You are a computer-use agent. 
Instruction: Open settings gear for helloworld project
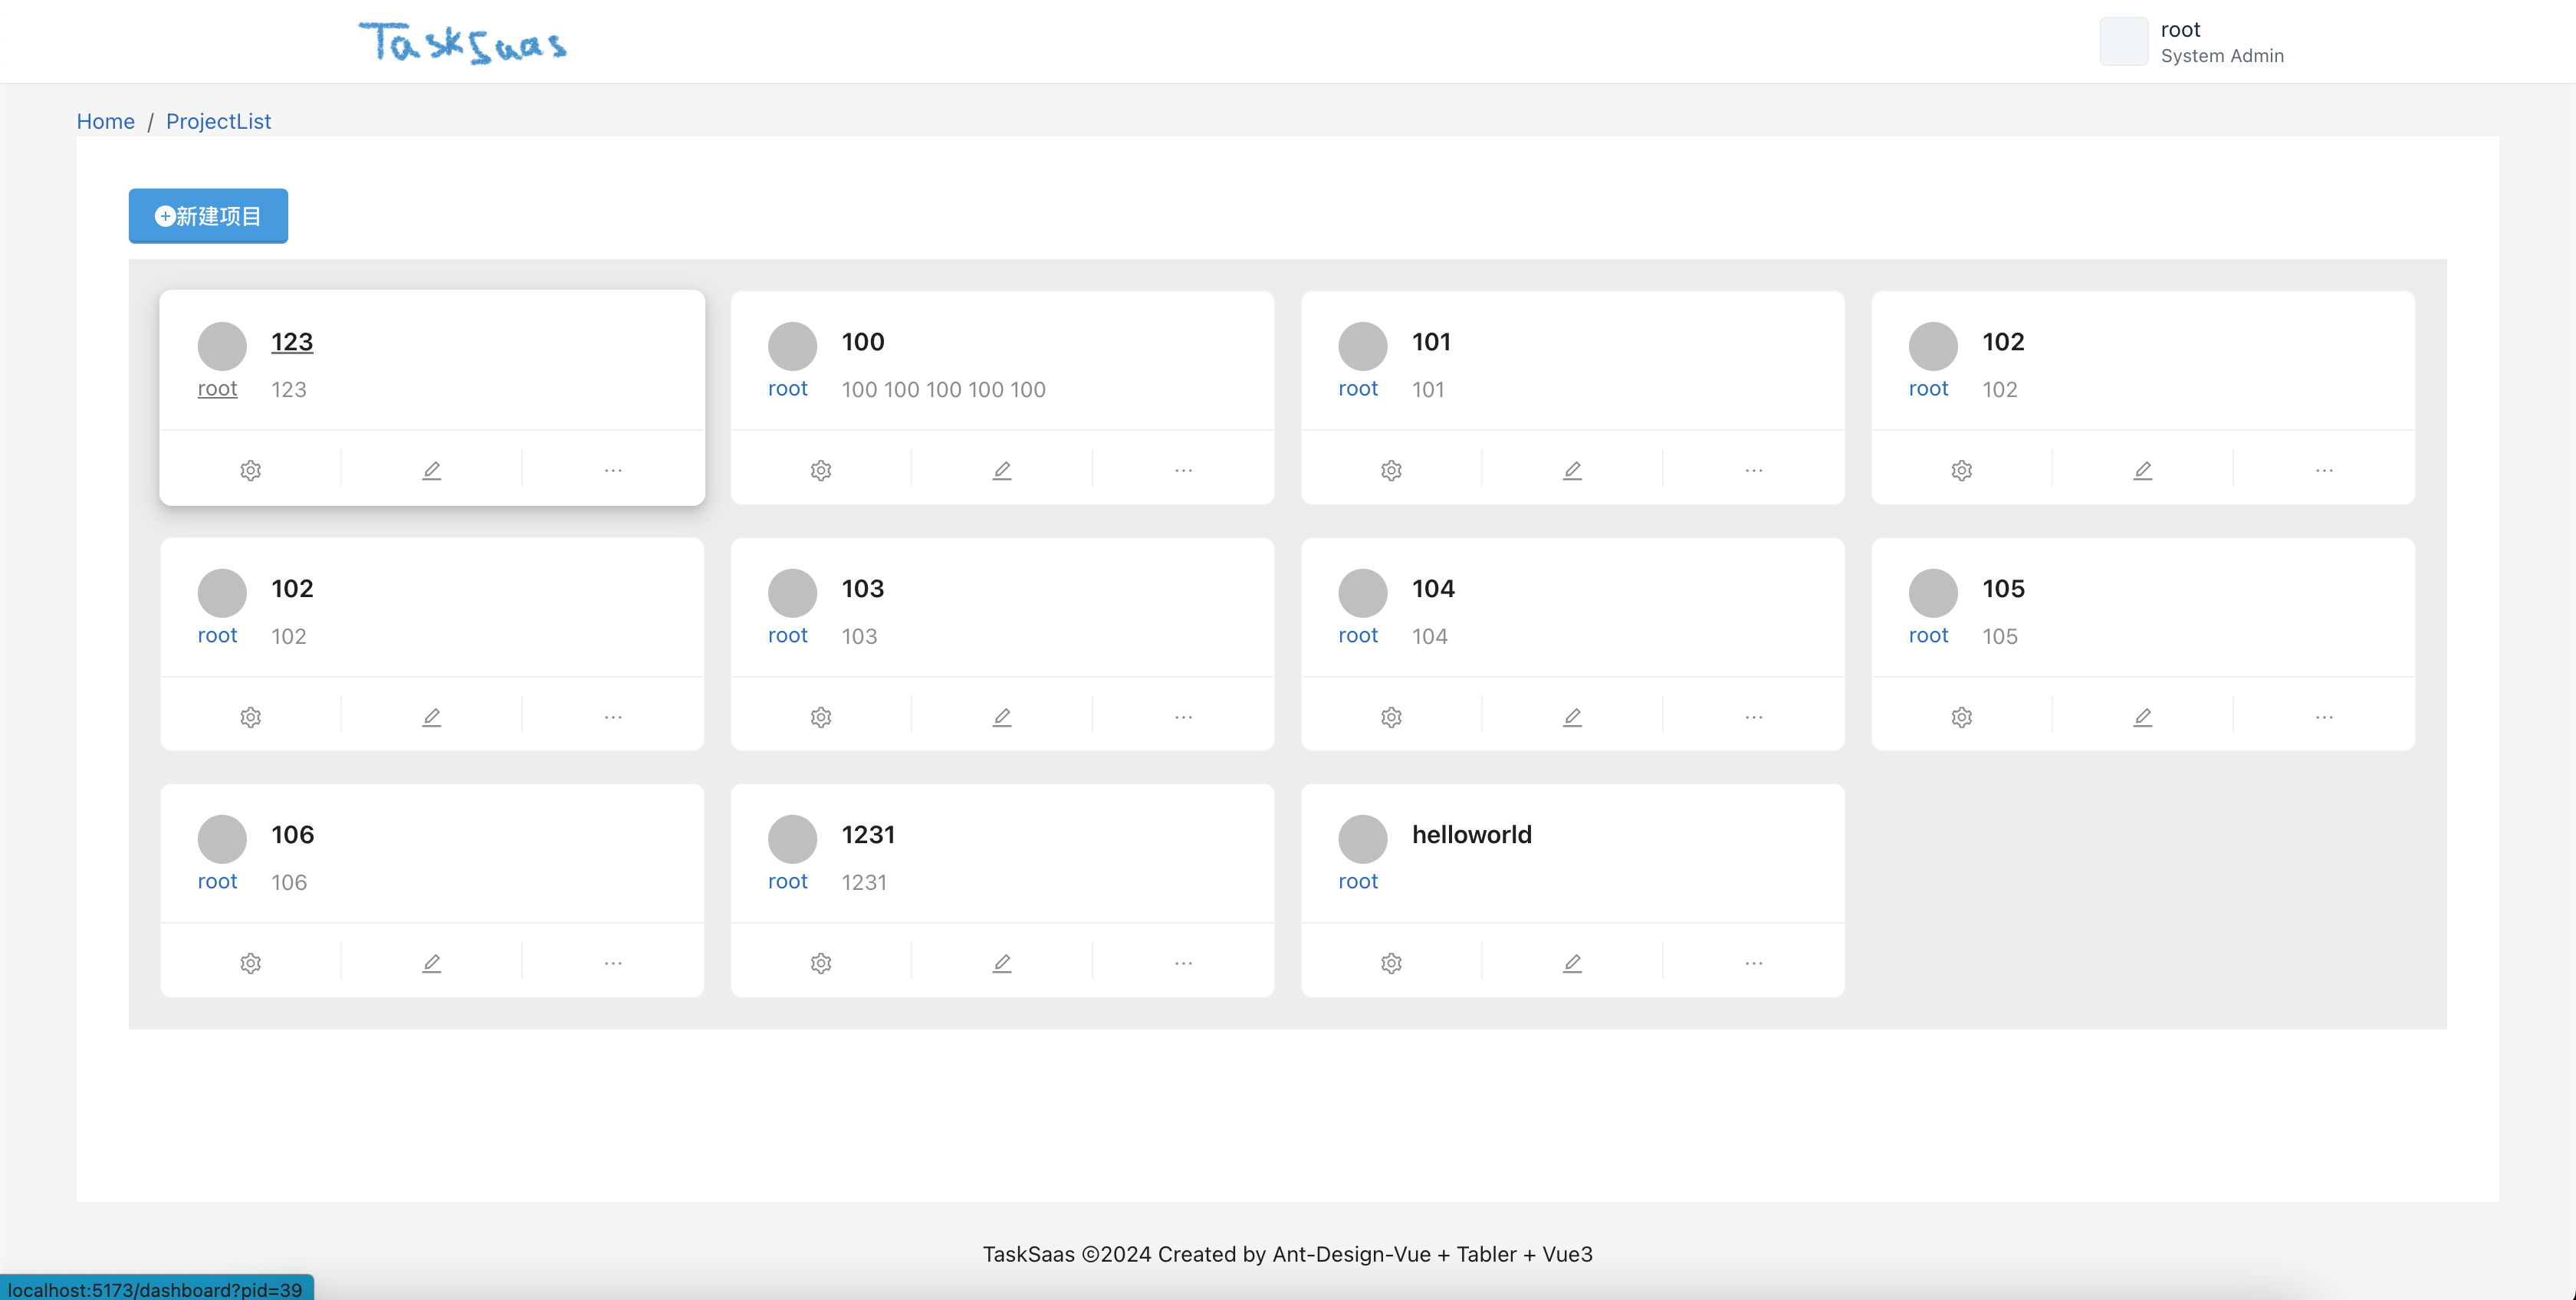point(1391,963)
